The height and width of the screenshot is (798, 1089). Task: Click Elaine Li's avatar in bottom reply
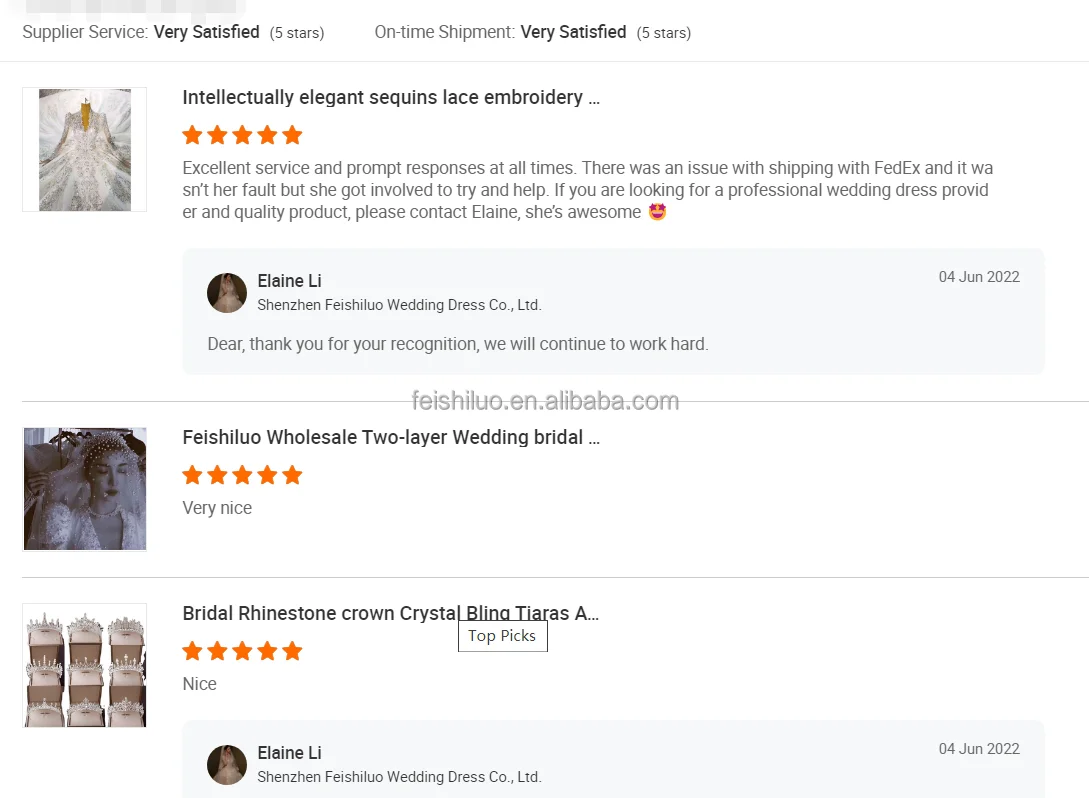(227, 765)
